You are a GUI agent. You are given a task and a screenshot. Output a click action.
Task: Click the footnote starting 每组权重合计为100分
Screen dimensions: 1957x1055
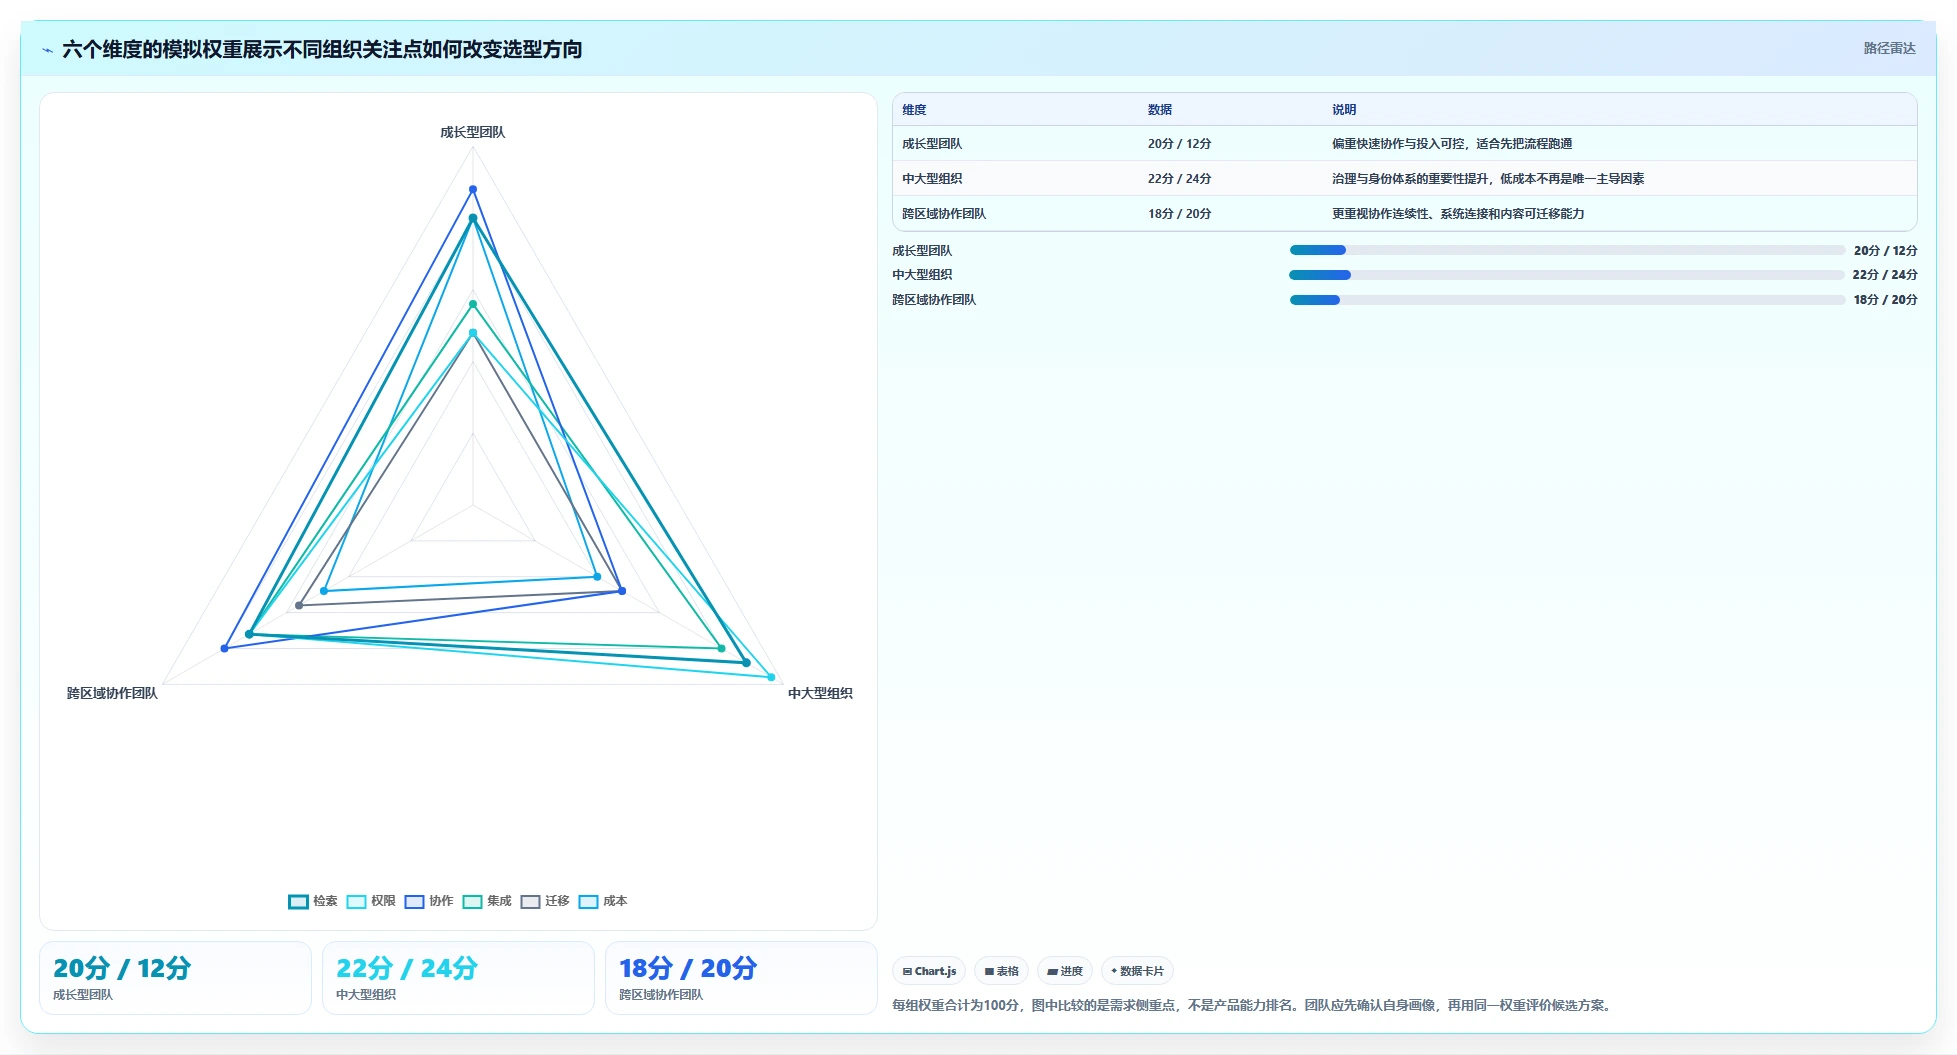(x=1253, y=1005)
